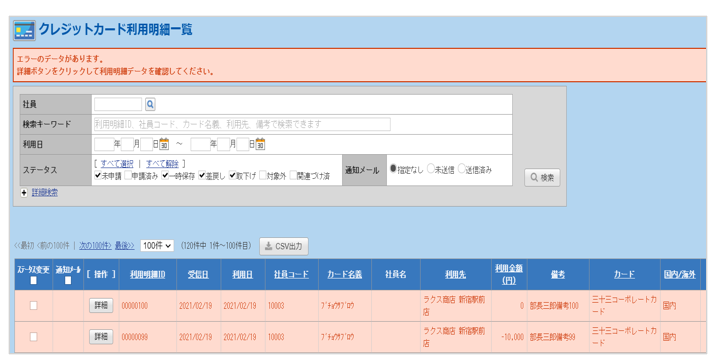The image size is (715, 360).
Task: Sort by 利用金額(円) column header
Action: pos(509,275)
